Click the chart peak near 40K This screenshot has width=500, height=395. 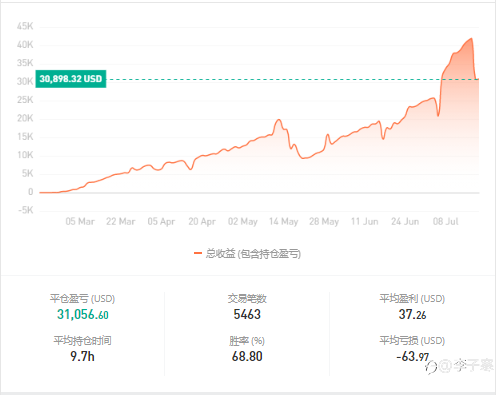(x=471, y=39)
